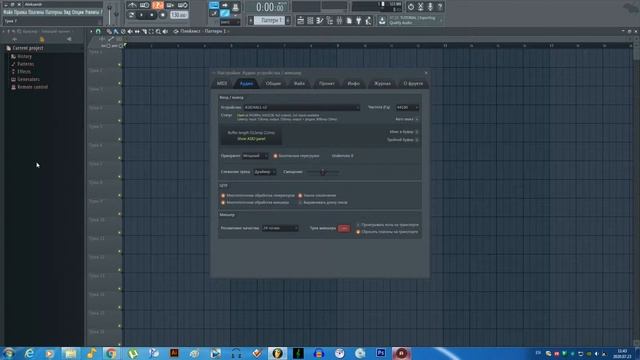
Task: Switch to the Проект settings tab
Action: (327, 83)
